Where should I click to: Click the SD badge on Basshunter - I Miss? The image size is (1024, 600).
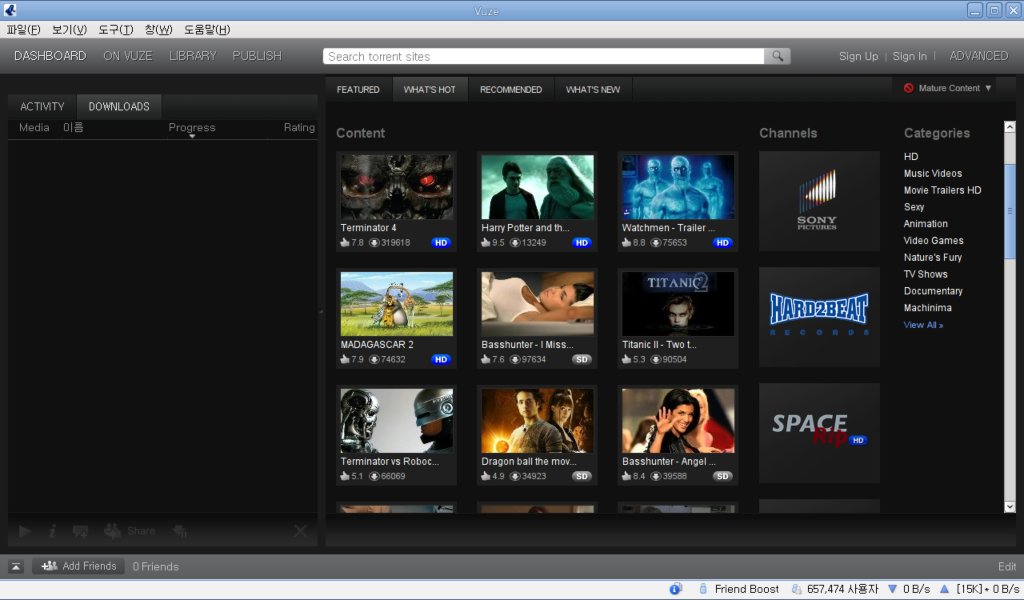click(x=581, y=360)
